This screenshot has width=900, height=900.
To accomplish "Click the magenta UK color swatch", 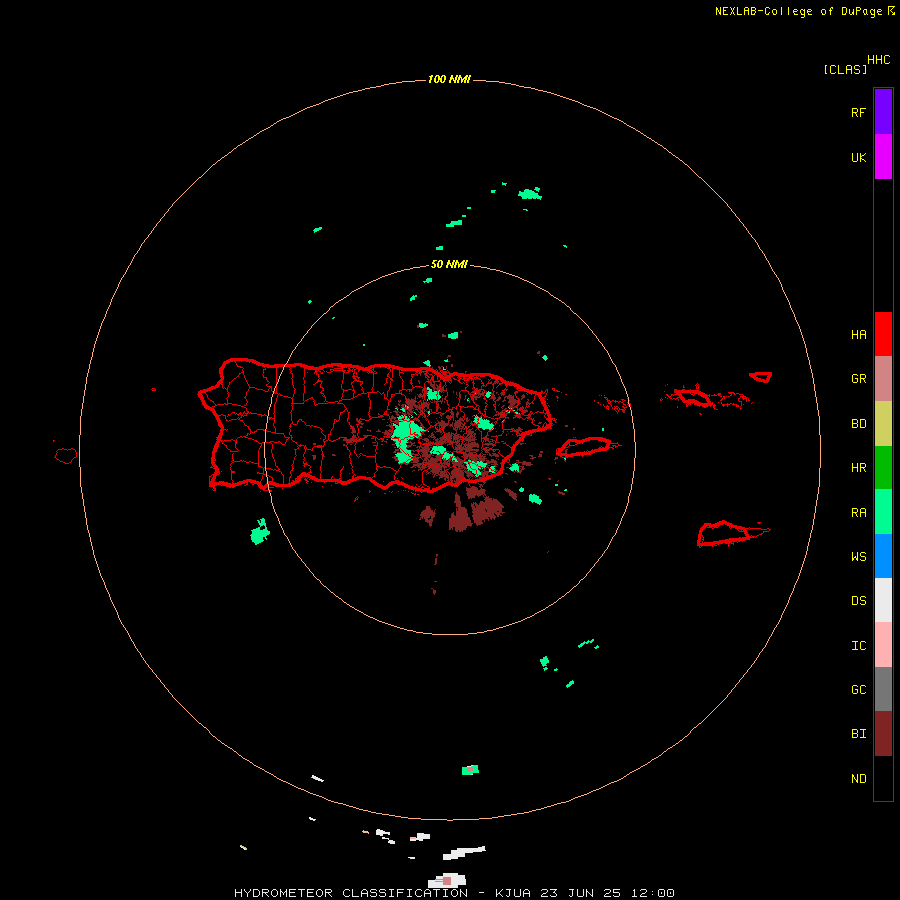I will tap(883, 157).
